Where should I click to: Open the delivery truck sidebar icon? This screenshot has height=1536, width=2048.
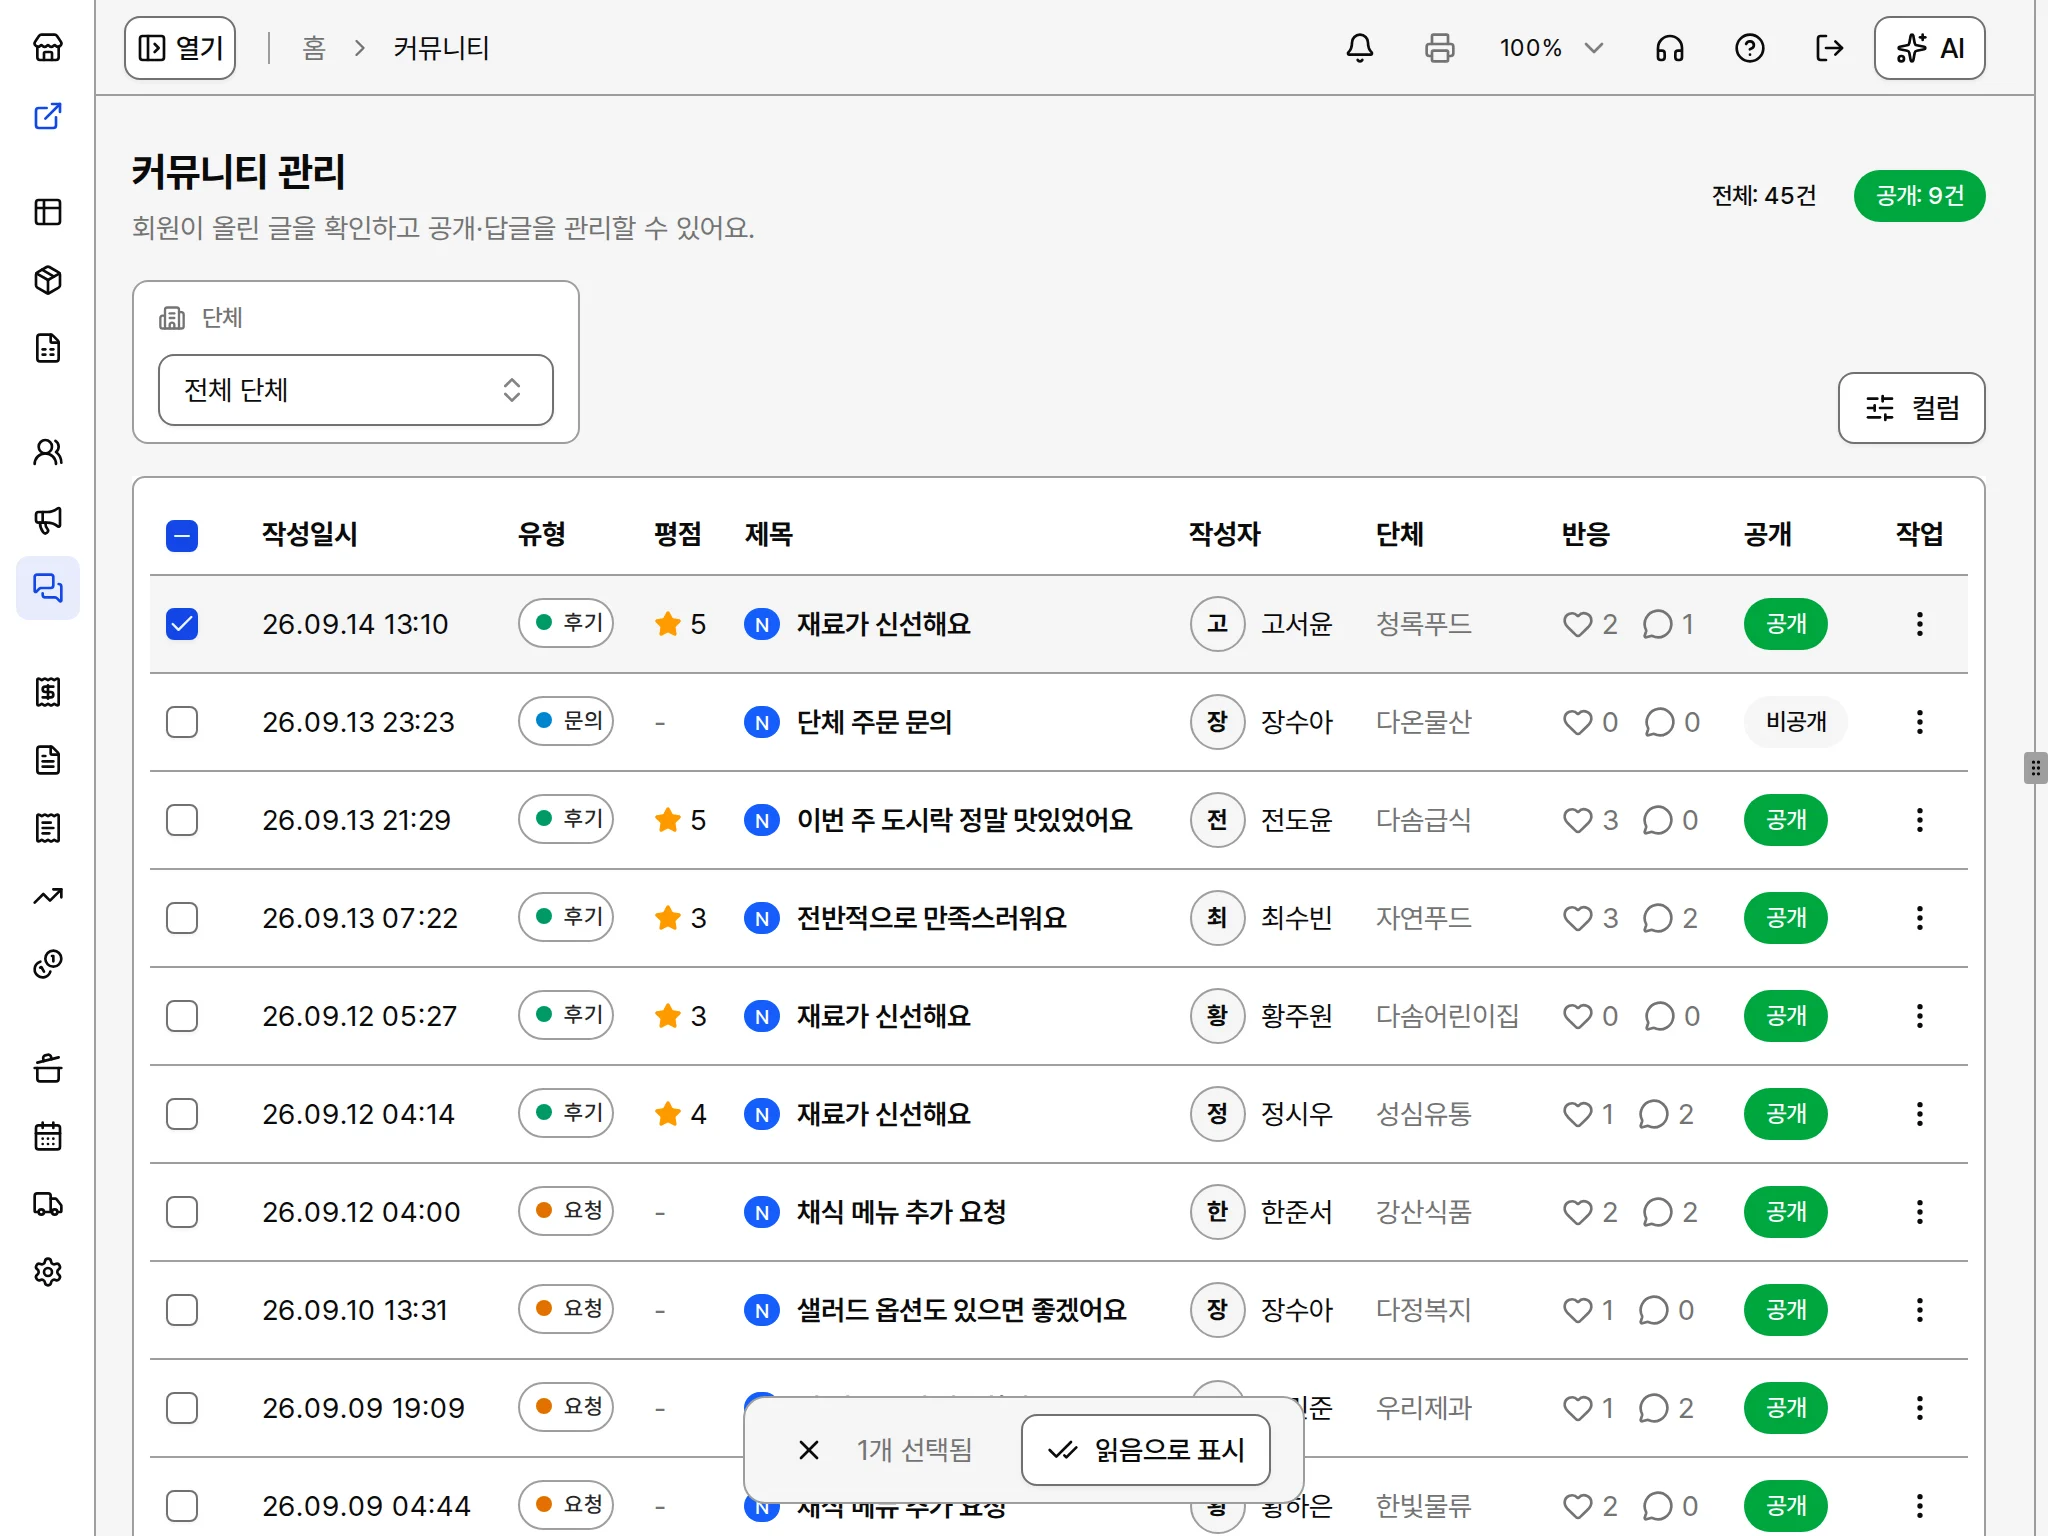pos(48,1203)
